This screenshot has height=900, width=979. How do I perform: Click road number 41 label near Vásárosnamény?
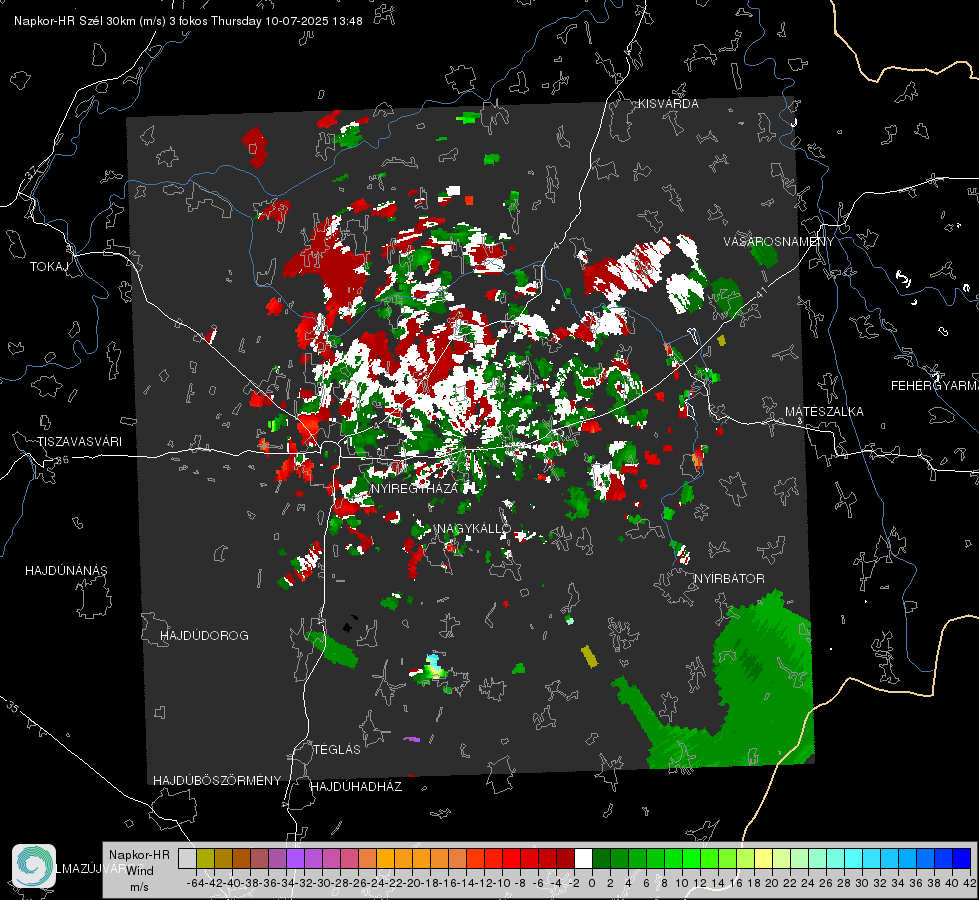tap(760, 294)
